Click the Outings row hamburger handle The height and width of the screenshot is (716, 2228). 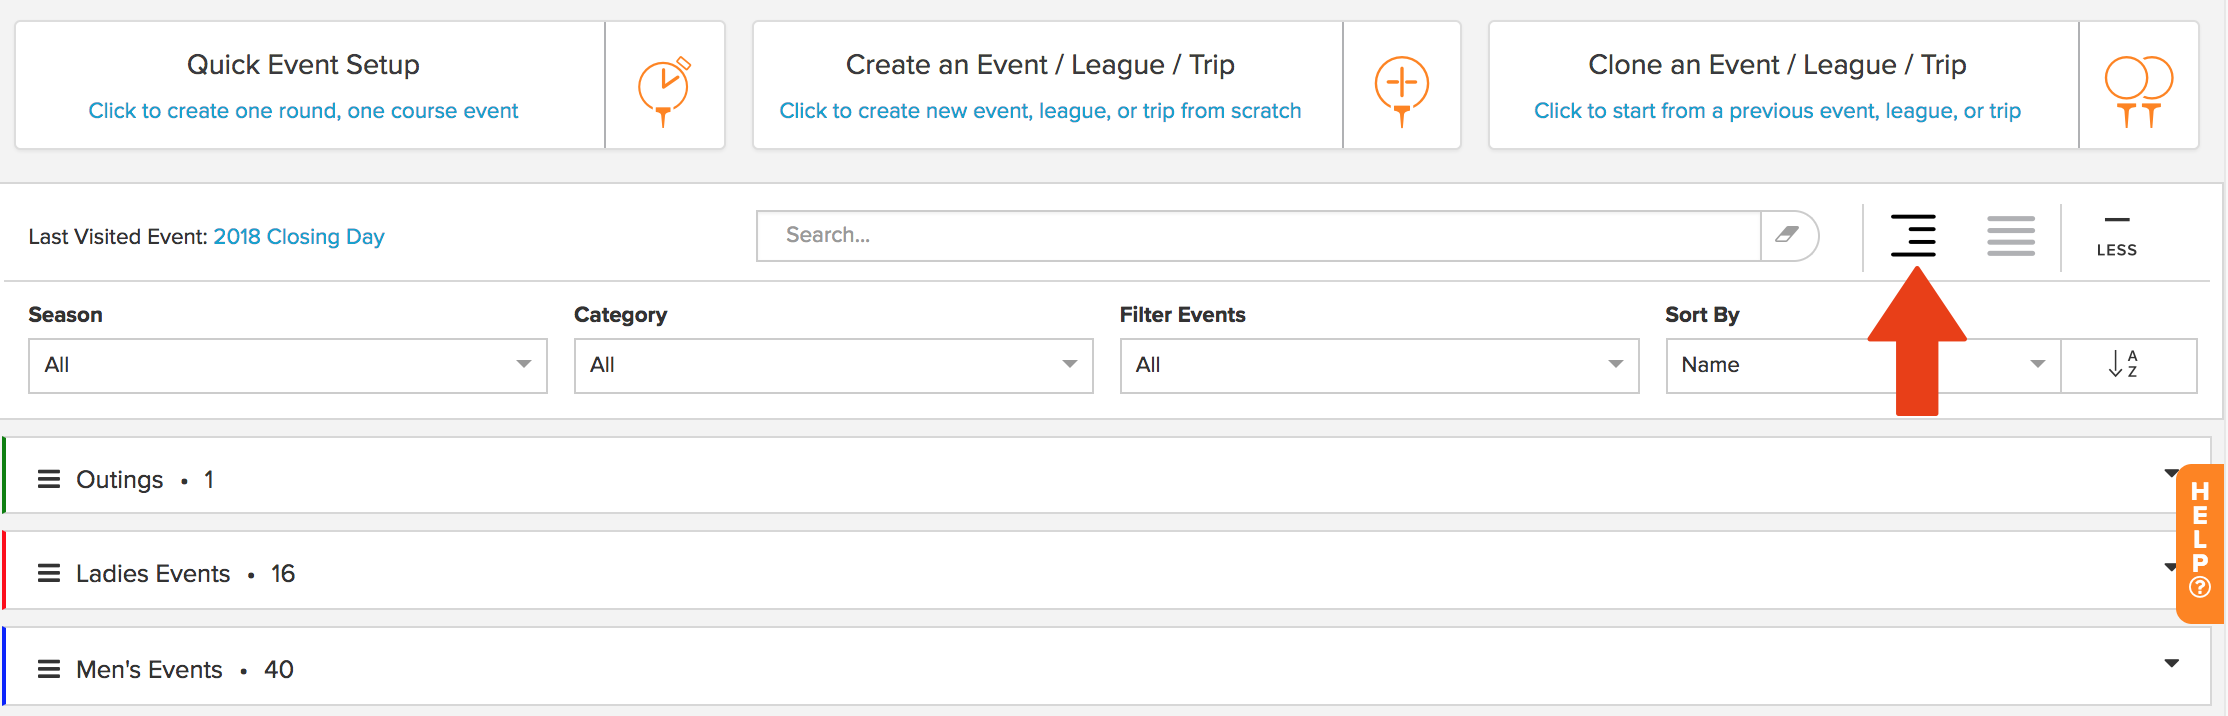click(49, 479)
